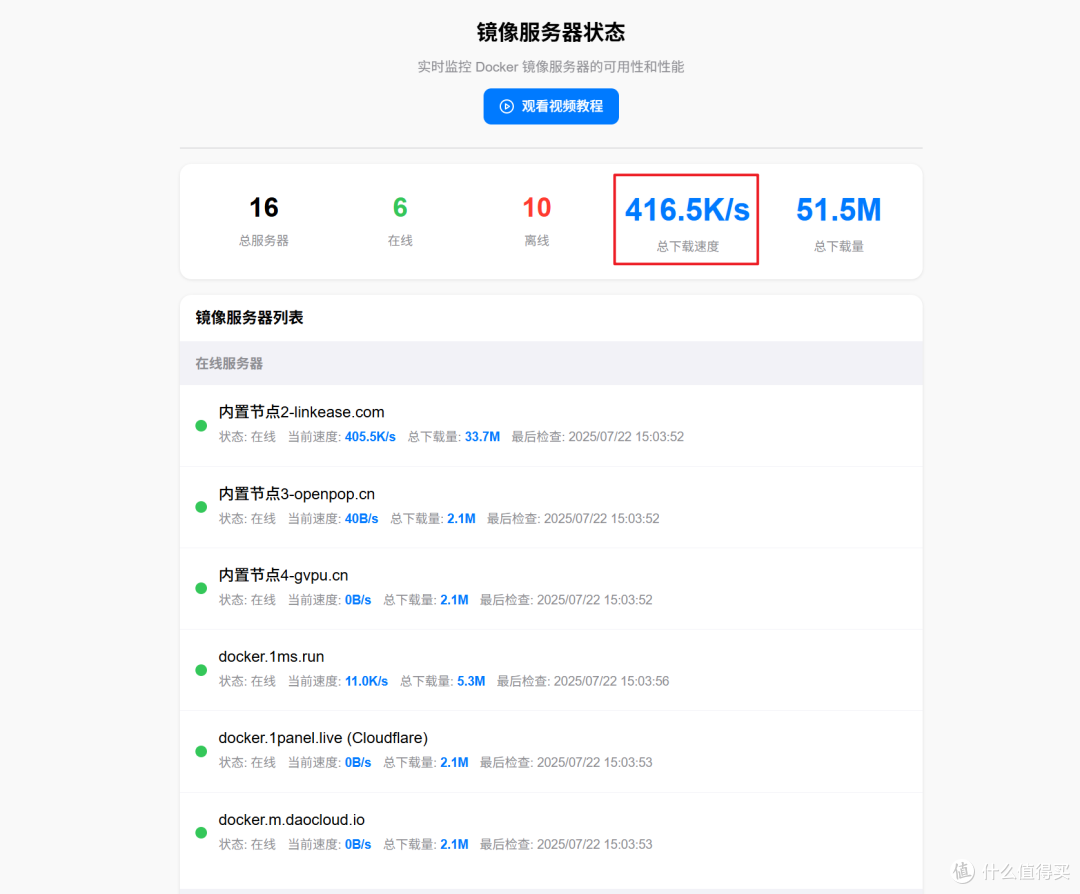Screen dimensions: 1080x894
Task: Click the 镜像服务器列表 heading
Action: pyautogui.click(x=249, y=318)
